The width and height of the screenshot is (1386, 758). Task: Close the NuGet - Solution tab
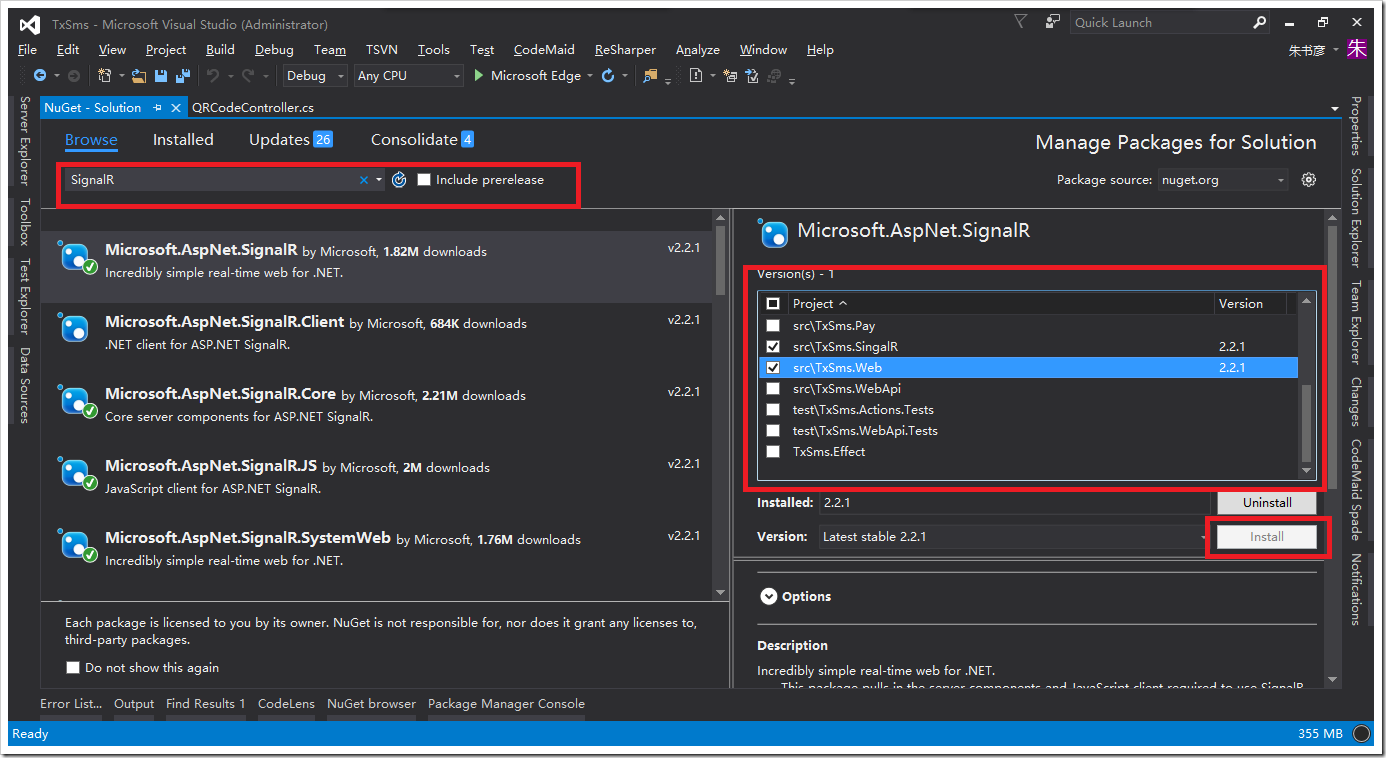176,108
